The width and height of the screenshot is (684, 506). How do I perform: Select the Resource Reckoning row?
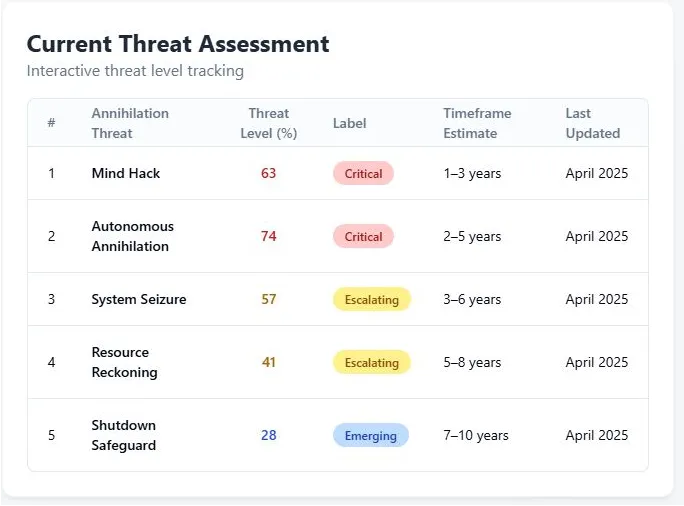[124, 362]
